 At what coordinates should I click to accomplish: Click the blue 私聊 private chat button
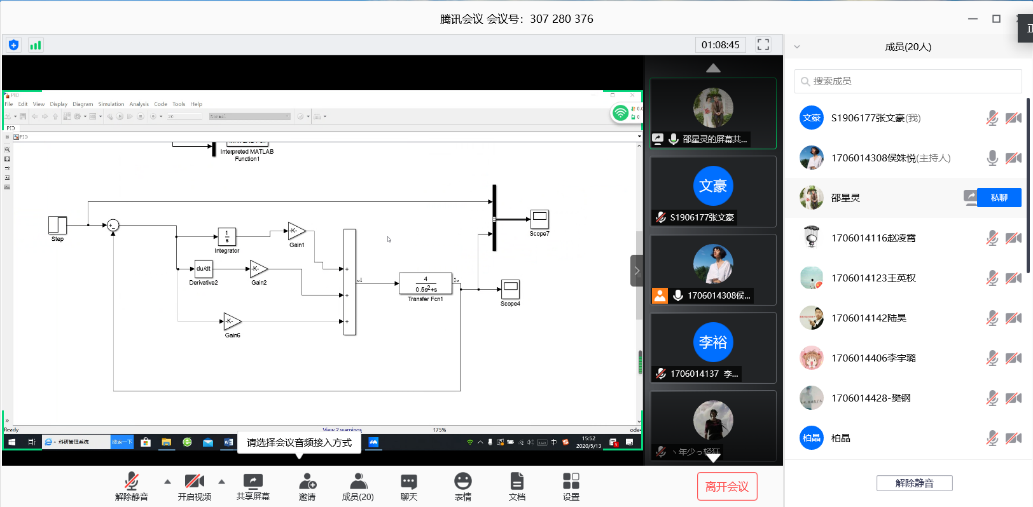click(1000, 198)
